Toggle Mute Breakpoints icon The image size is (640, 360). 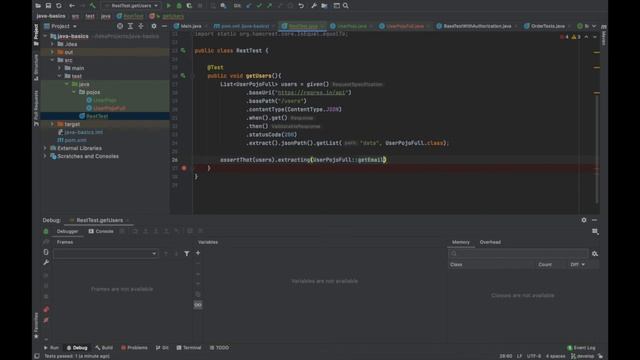point(46,320)
